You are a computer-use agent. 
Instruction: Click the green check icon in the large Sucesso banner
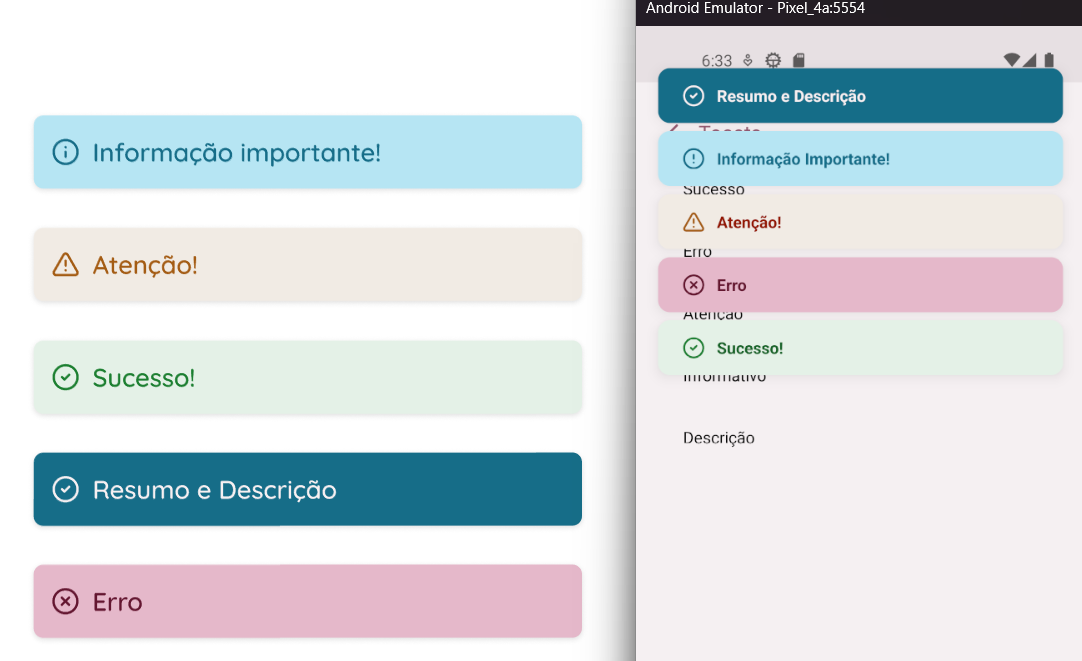point(65,377)
